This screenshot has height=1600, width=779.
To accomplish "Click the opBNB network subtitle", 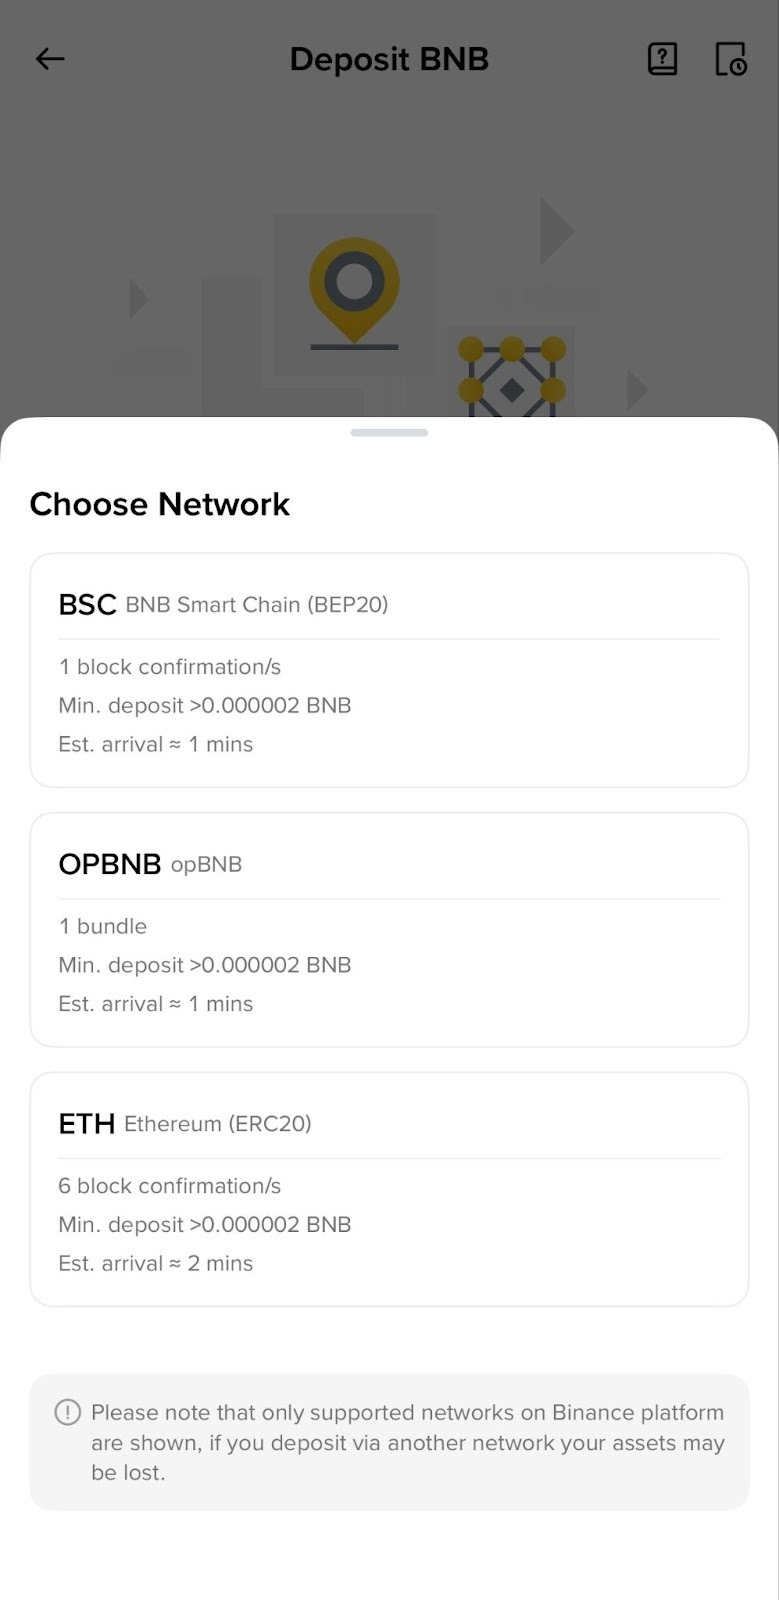I will 206,865.
